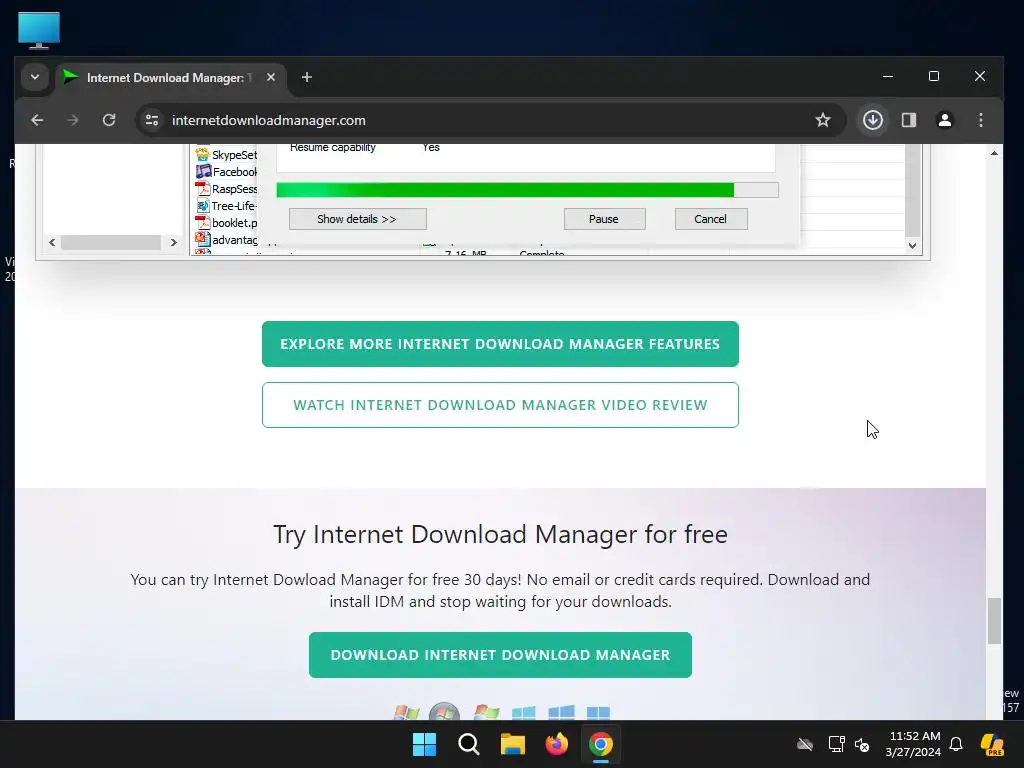The width and height of the screenshot is (1024, 768).
Task: Click the PRE-badged icon in taskbar corner
Action: click(992, 744)
